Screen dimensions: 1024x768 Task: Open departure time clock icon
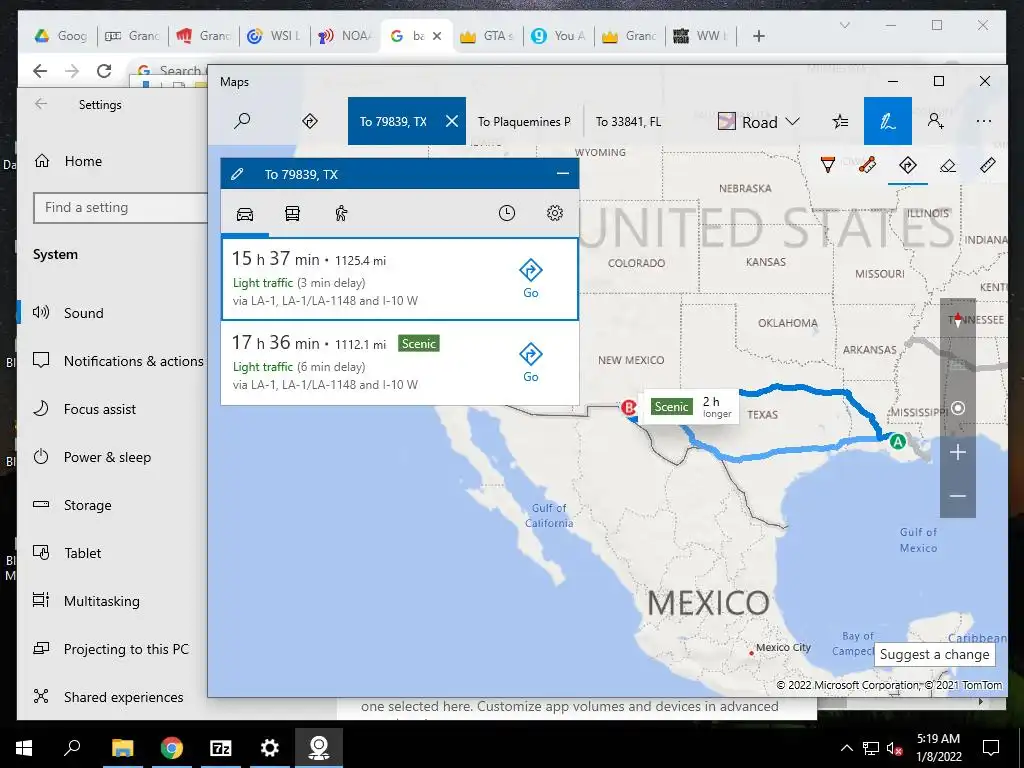tap(507, 213)
